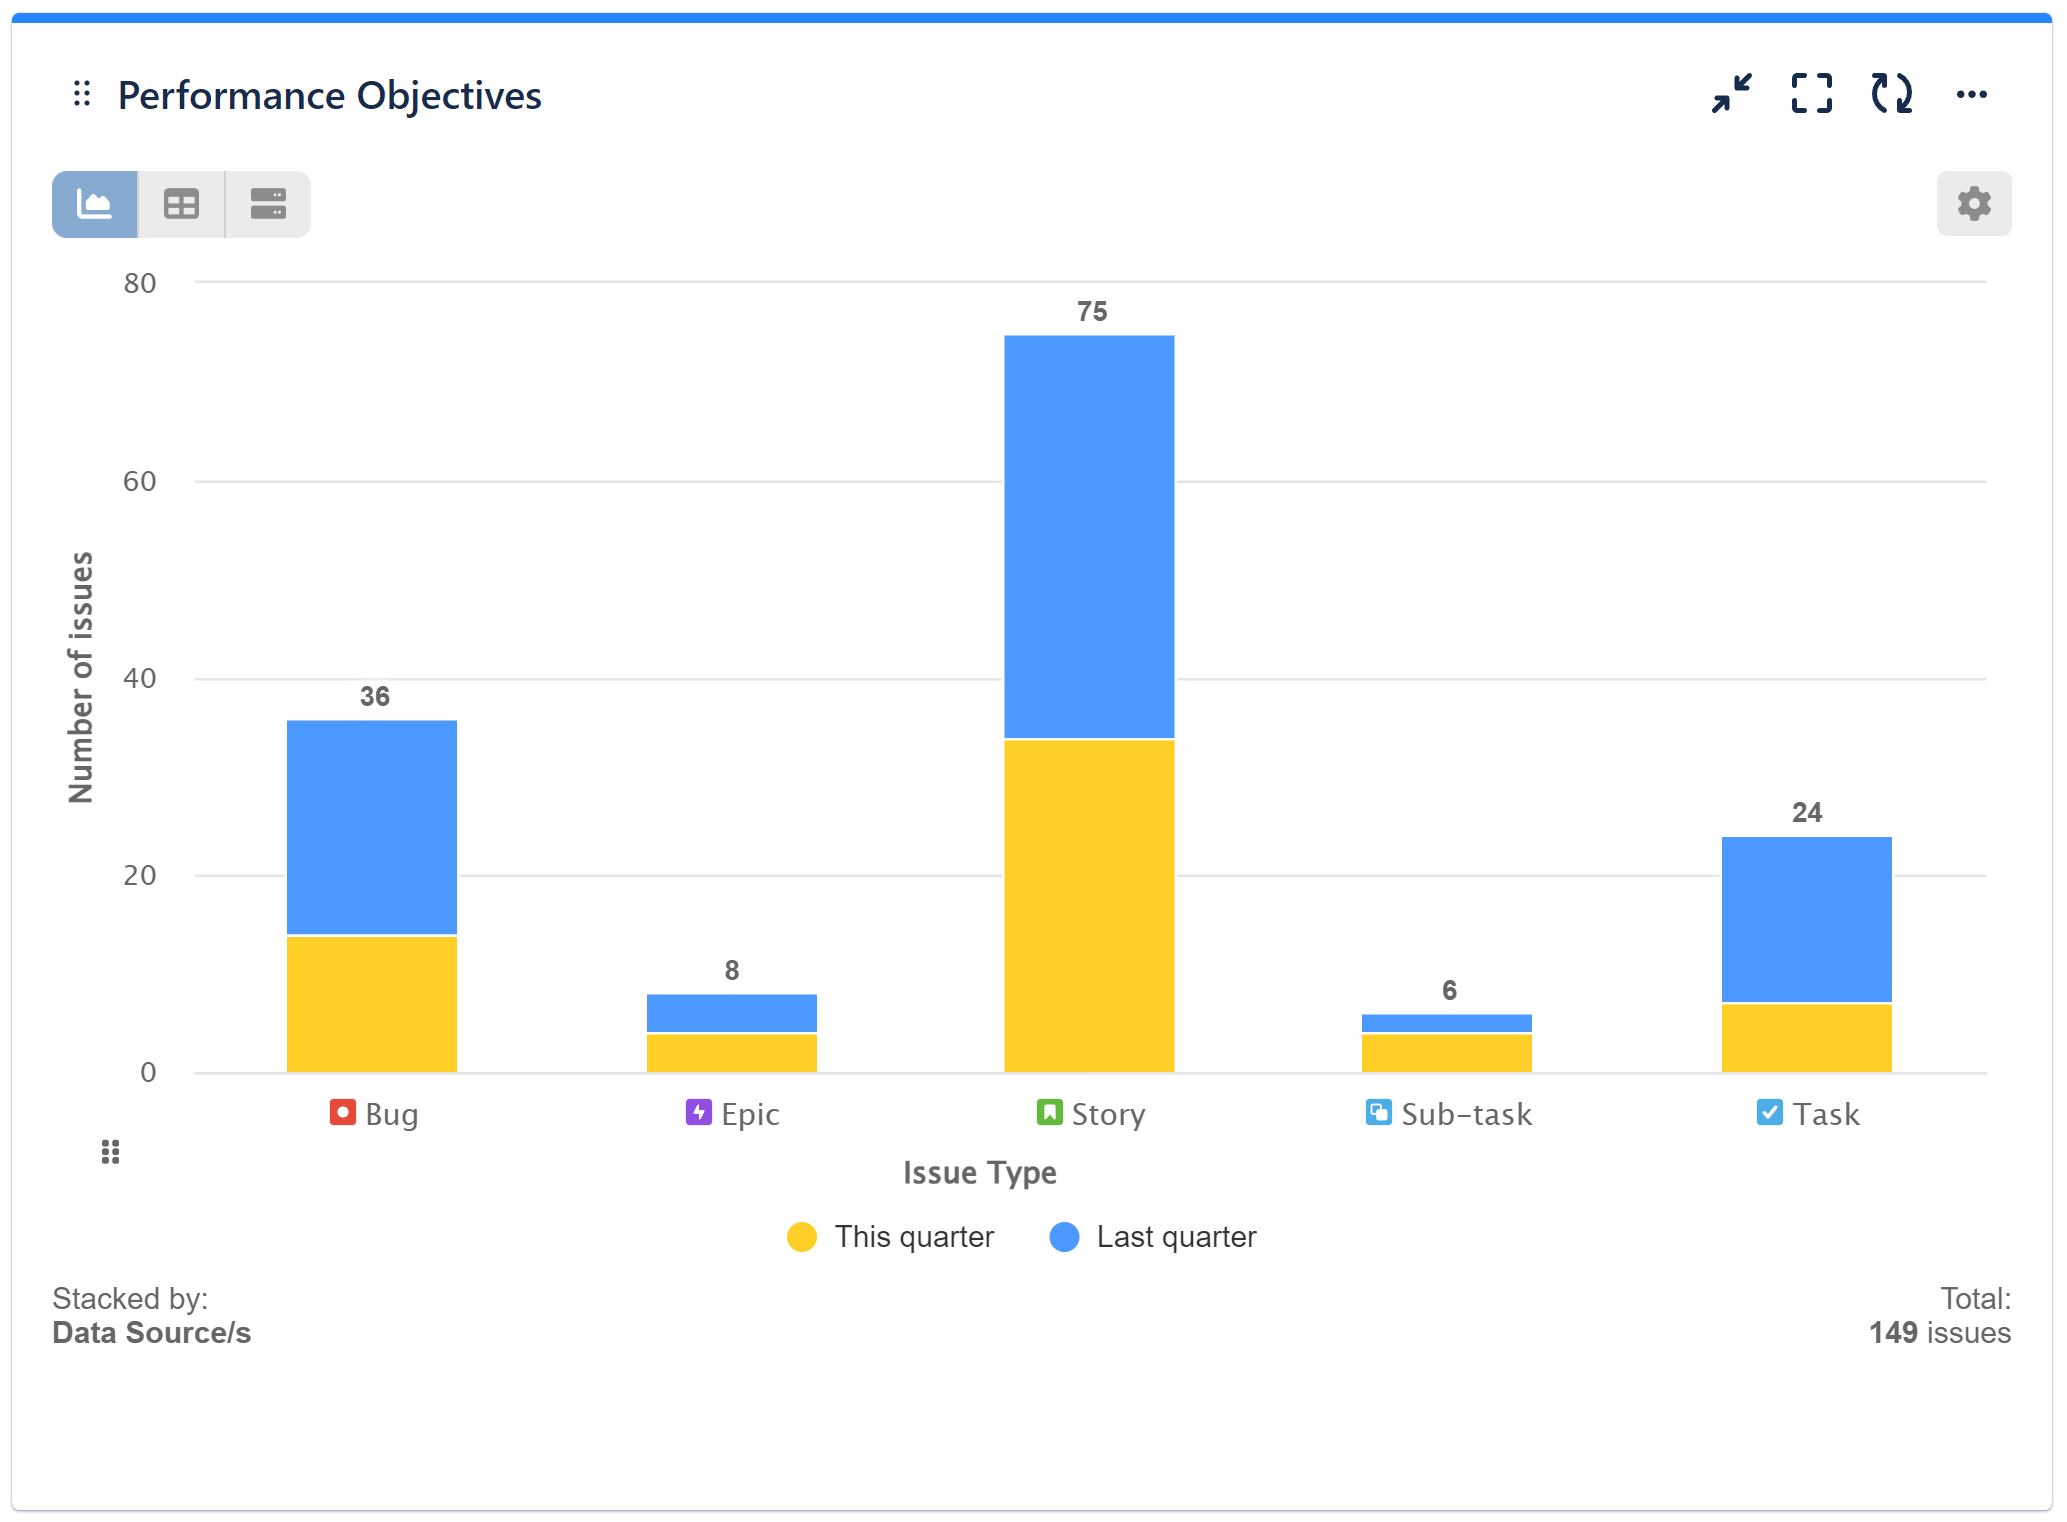Open the chart settings gear
Image resolution: width=2067 pixels, height=1522 pixels.
tap(1972, 203)
